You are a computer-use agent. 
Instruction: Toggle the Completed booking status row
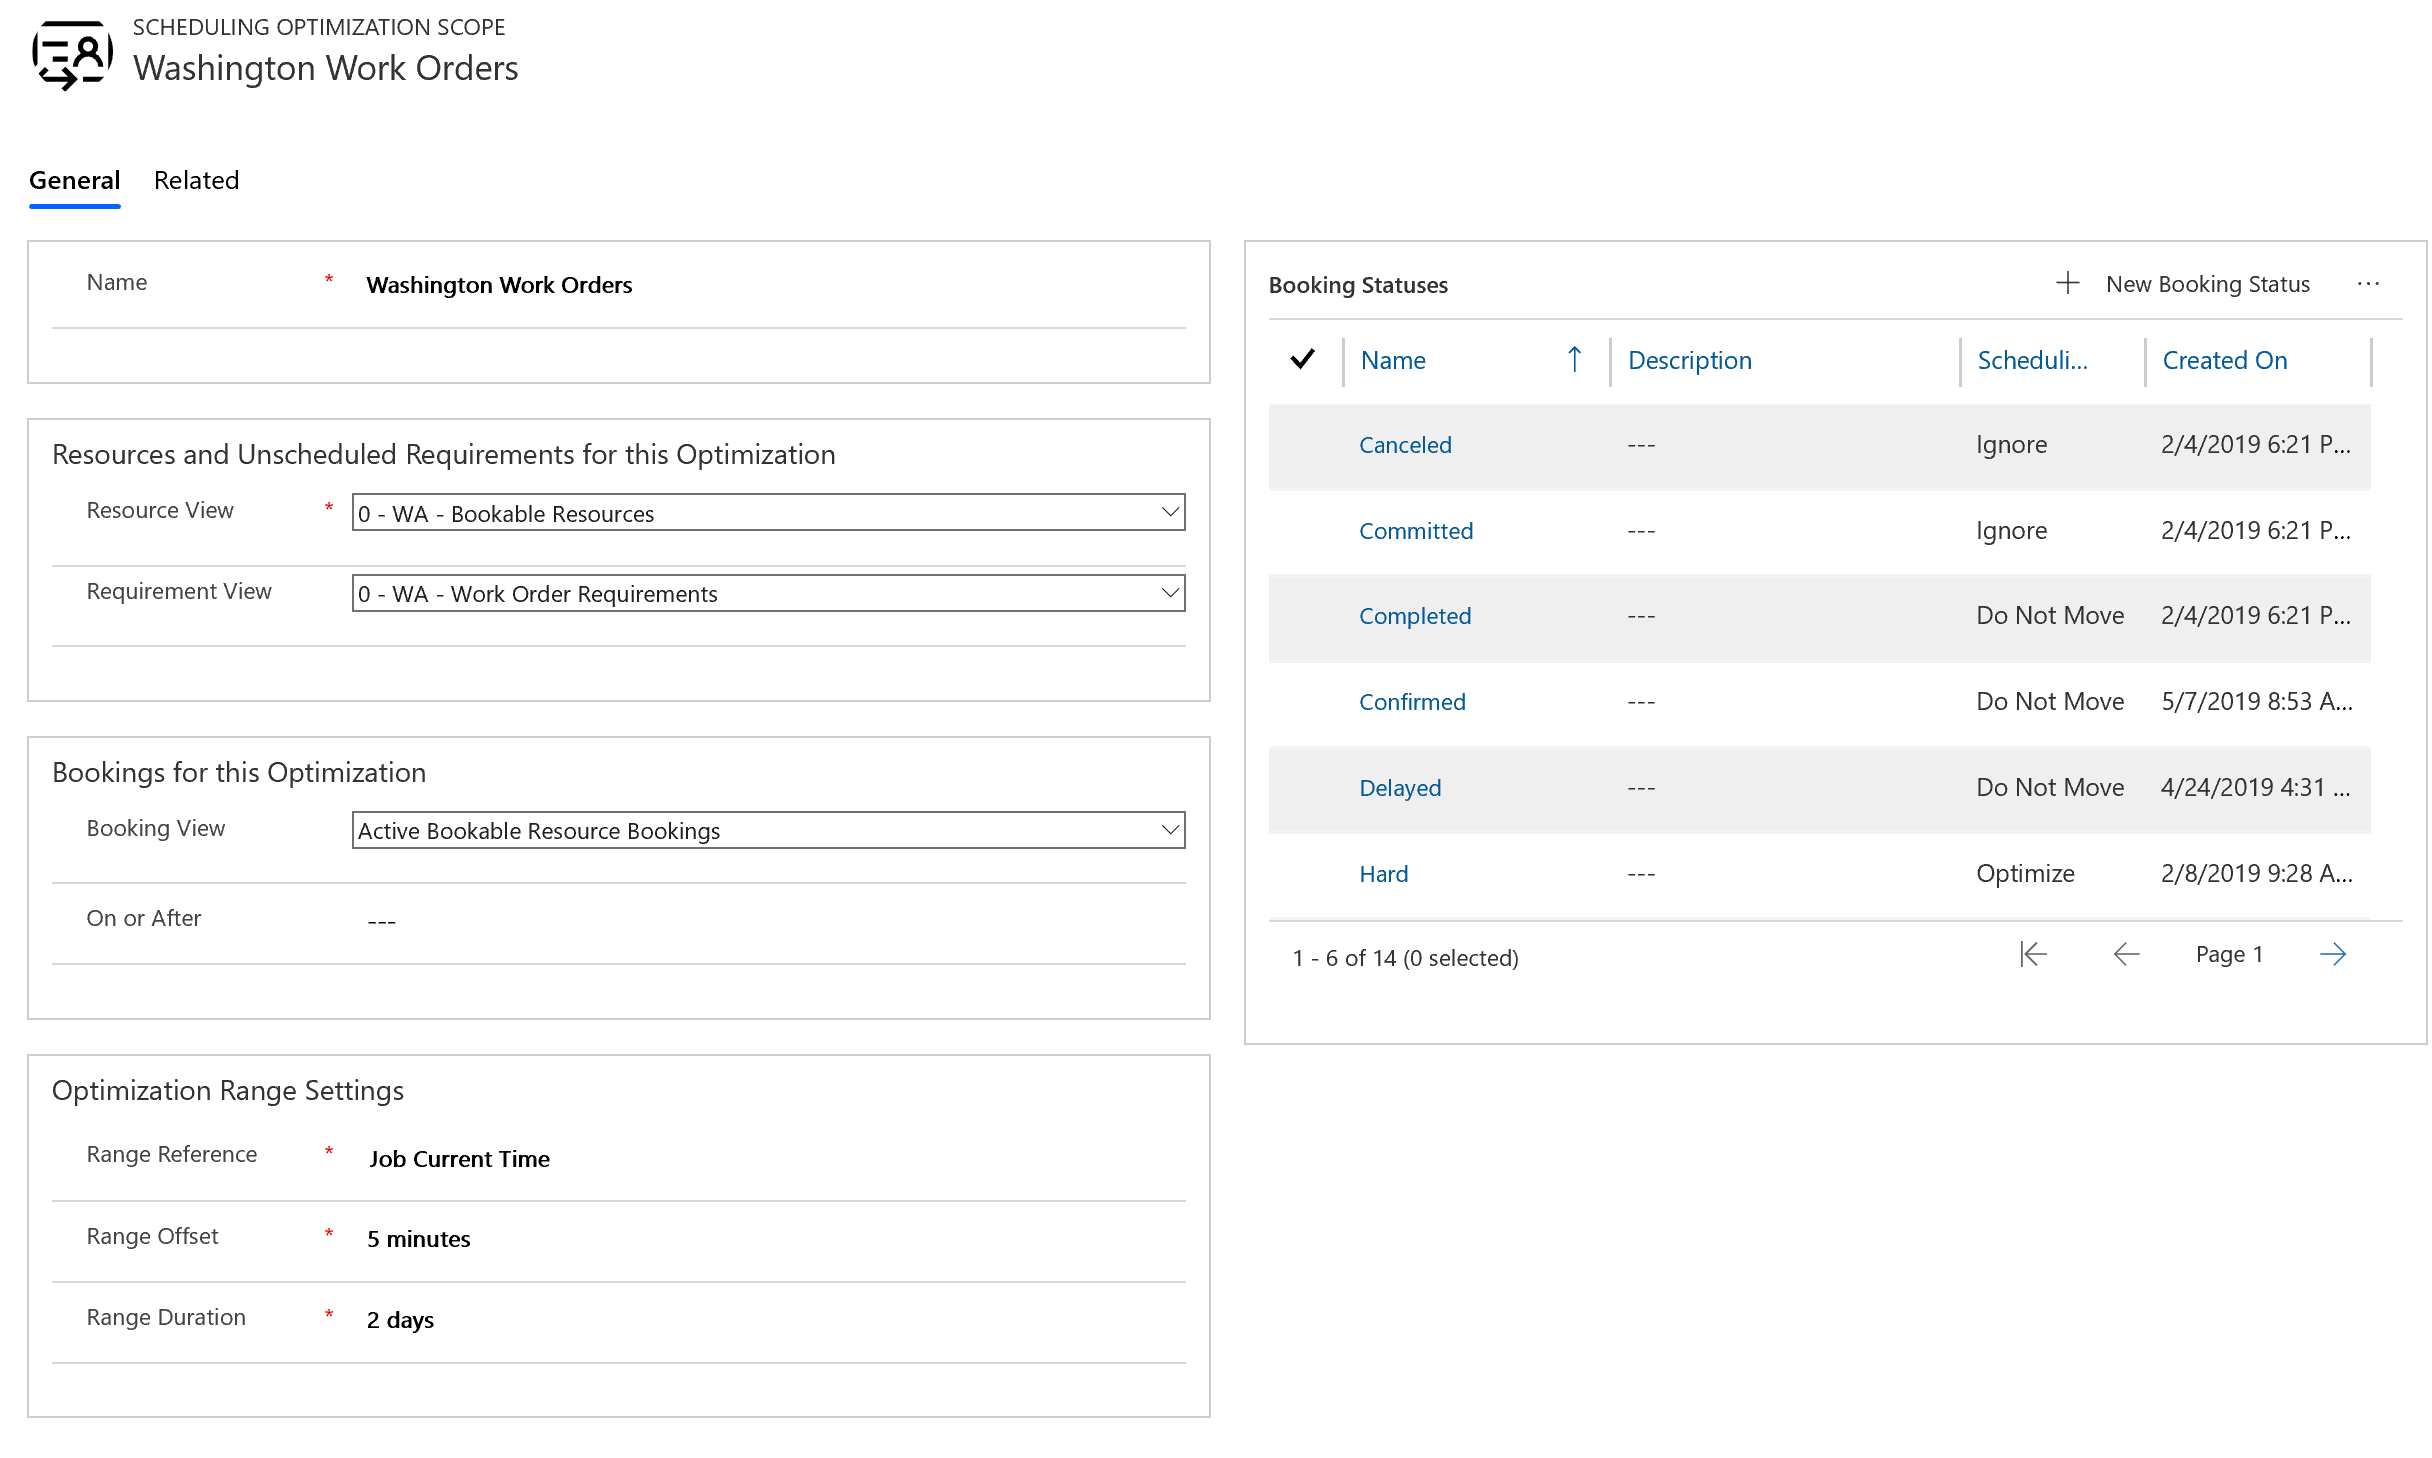(1305, 614)
